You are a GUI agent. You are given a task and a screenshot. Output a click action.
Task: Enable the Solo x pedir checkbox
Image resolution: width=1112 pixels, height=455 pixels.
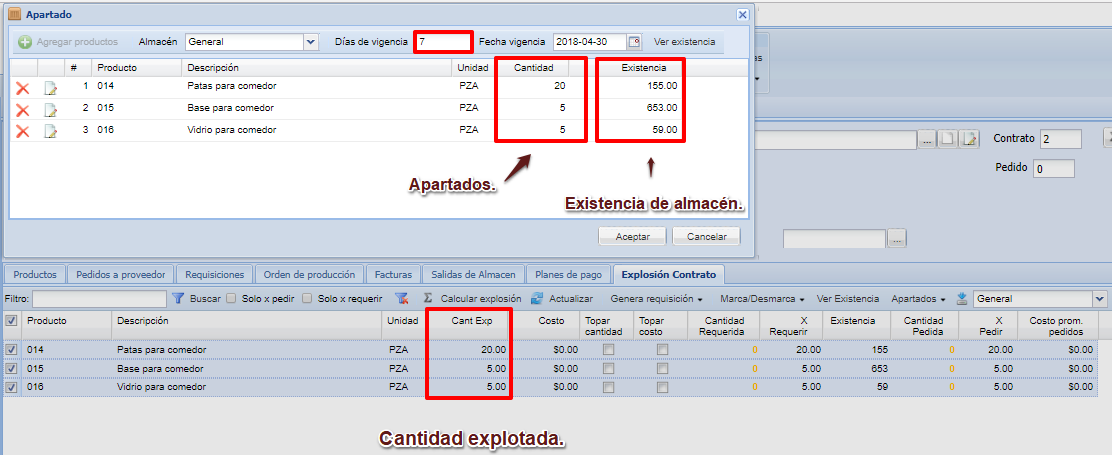[x=231, y=298]
